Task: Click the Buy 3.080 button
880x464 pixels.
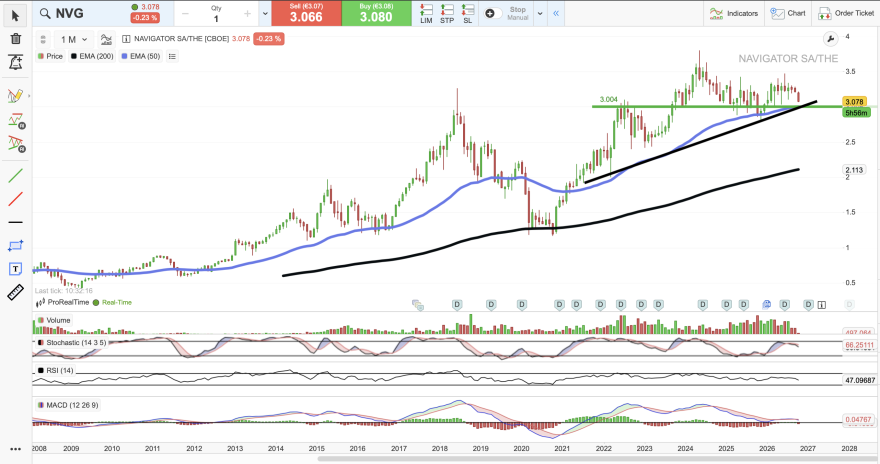Action: [377, 13]
